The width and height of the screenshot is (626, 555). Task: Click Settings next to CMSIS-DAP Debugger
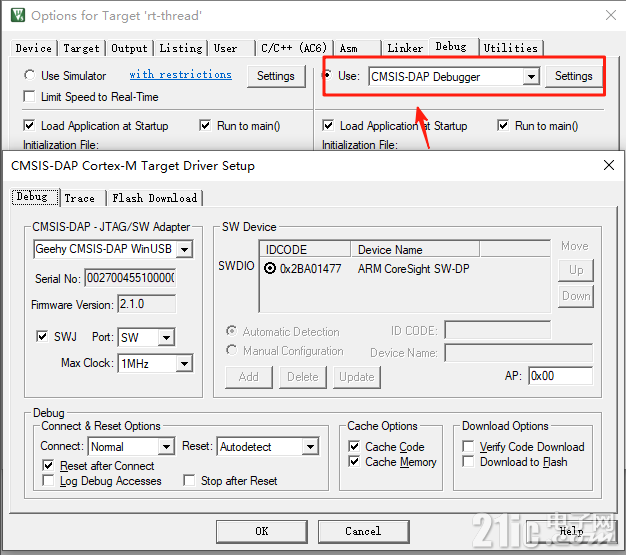pyautogui.click(x=573, y=76)
